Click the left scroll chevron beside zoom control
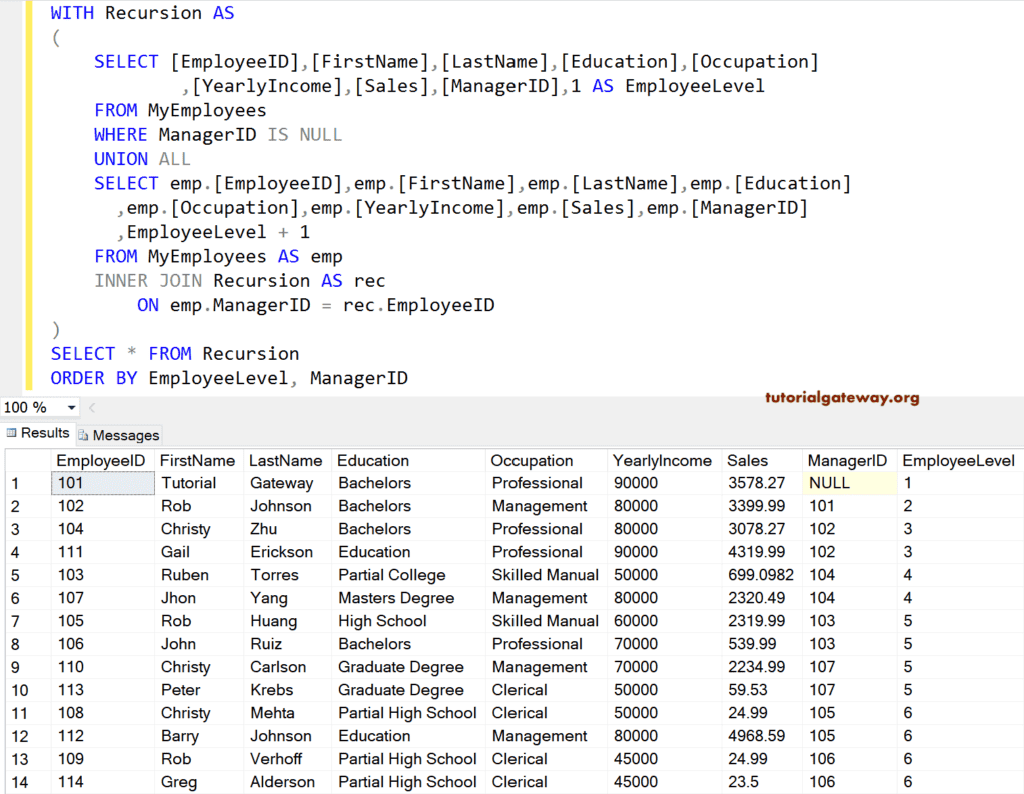The width and height of the screenshot is (1024, 794). point(90,408)
